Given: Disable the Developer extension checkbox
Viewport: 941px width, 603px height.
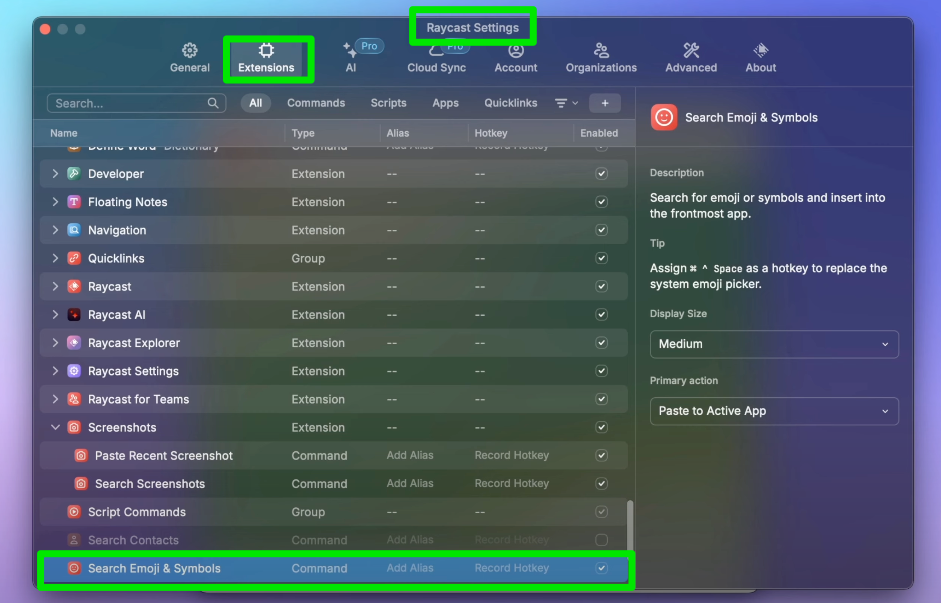Looking at the screenshot, I should (601, 173).
